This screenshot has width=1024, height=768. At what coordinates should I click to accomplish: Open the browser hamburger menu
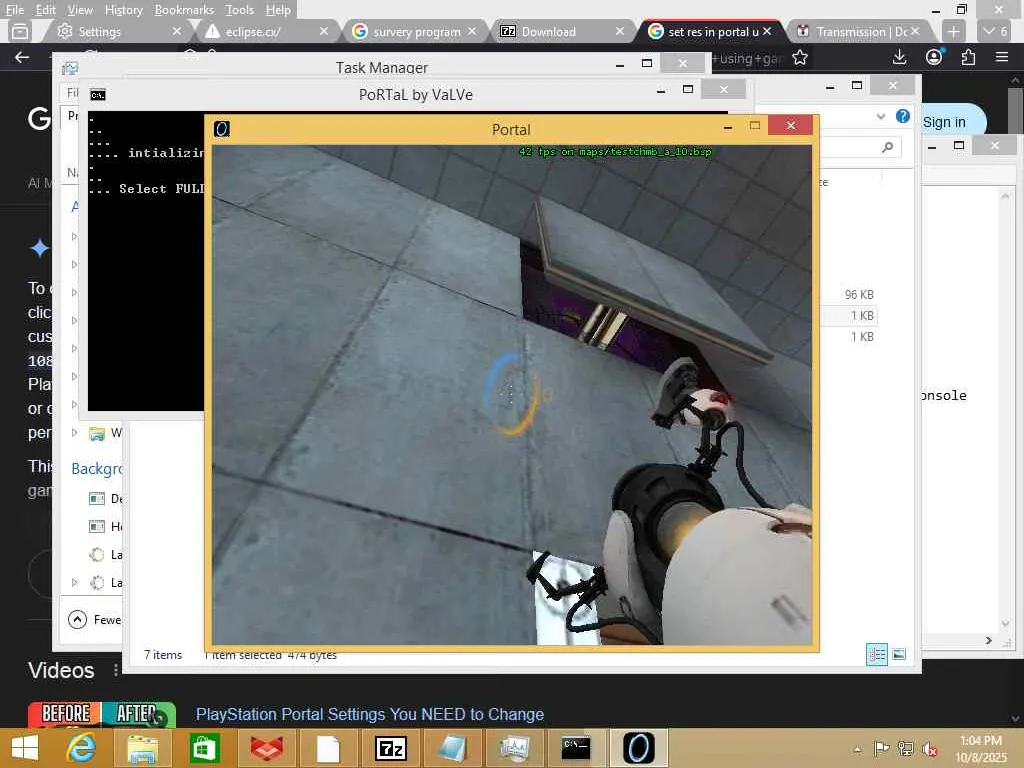(x=1002, y=57)
